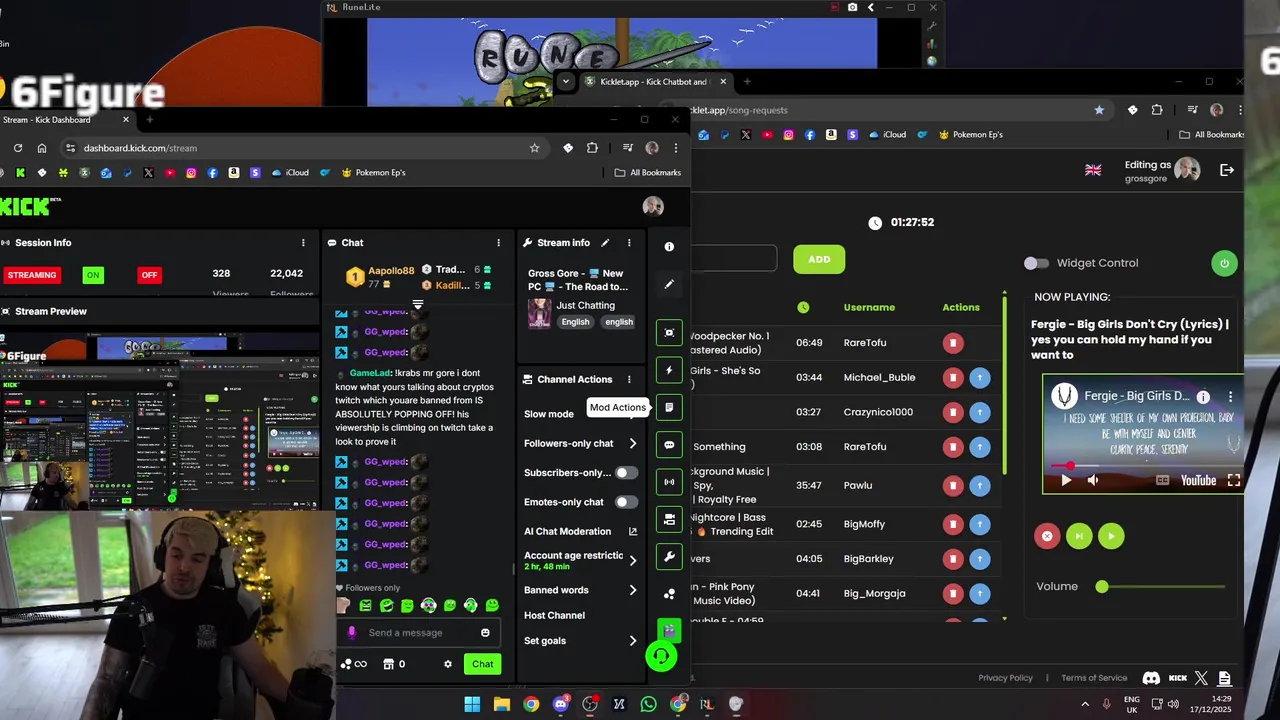Click Host Channel action
Screen dimensions: 1280x720
click(554, 616)
